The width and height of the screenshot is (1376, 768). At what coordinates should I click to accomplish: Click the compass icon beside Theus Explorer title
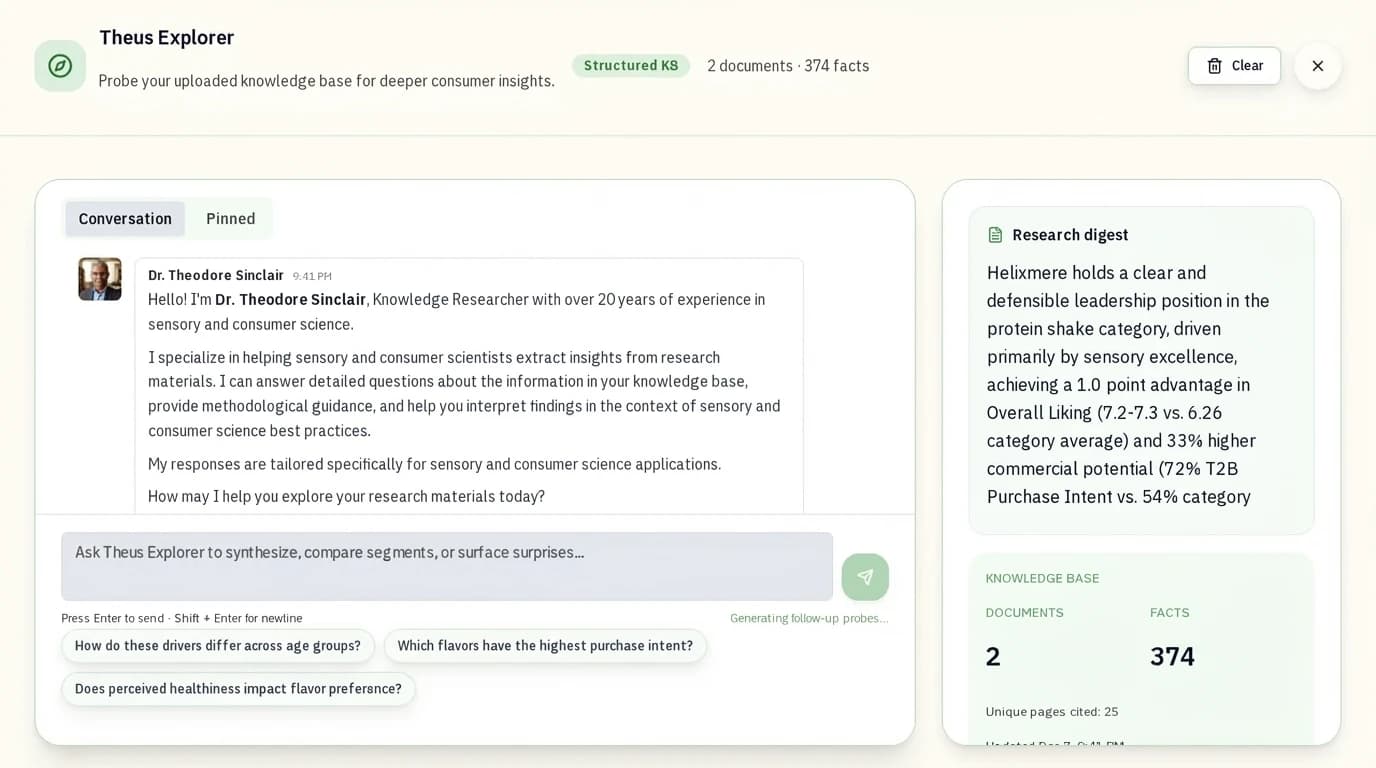[x=60, y=65]
